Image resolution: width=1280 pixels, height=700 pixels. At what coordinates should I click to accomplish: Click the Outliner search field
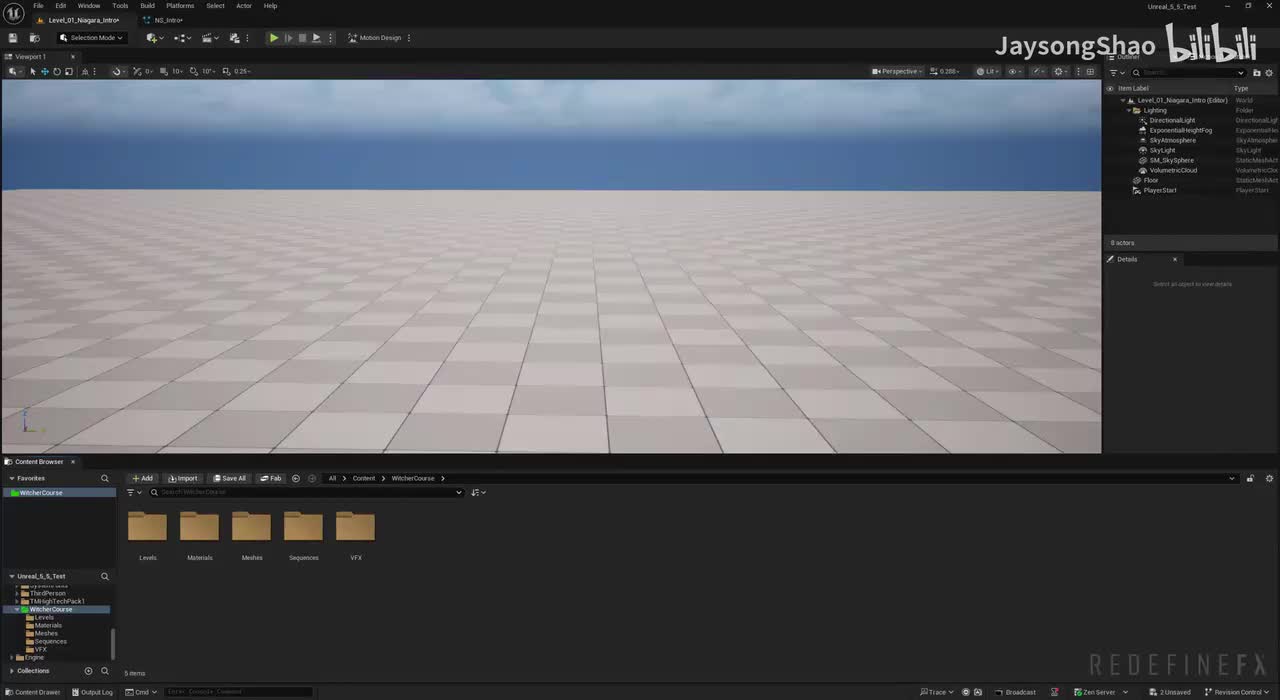1190,72
